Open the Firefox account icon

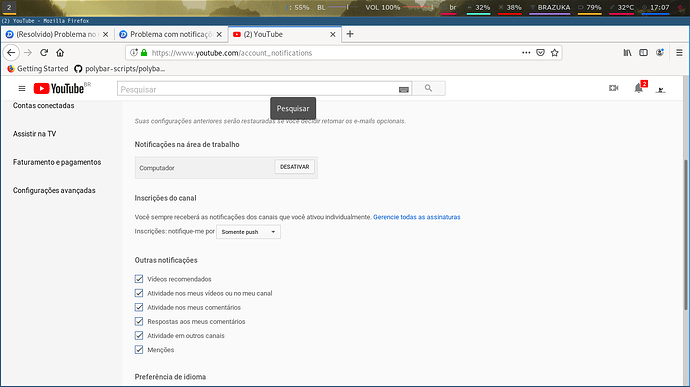coord(660,53)
